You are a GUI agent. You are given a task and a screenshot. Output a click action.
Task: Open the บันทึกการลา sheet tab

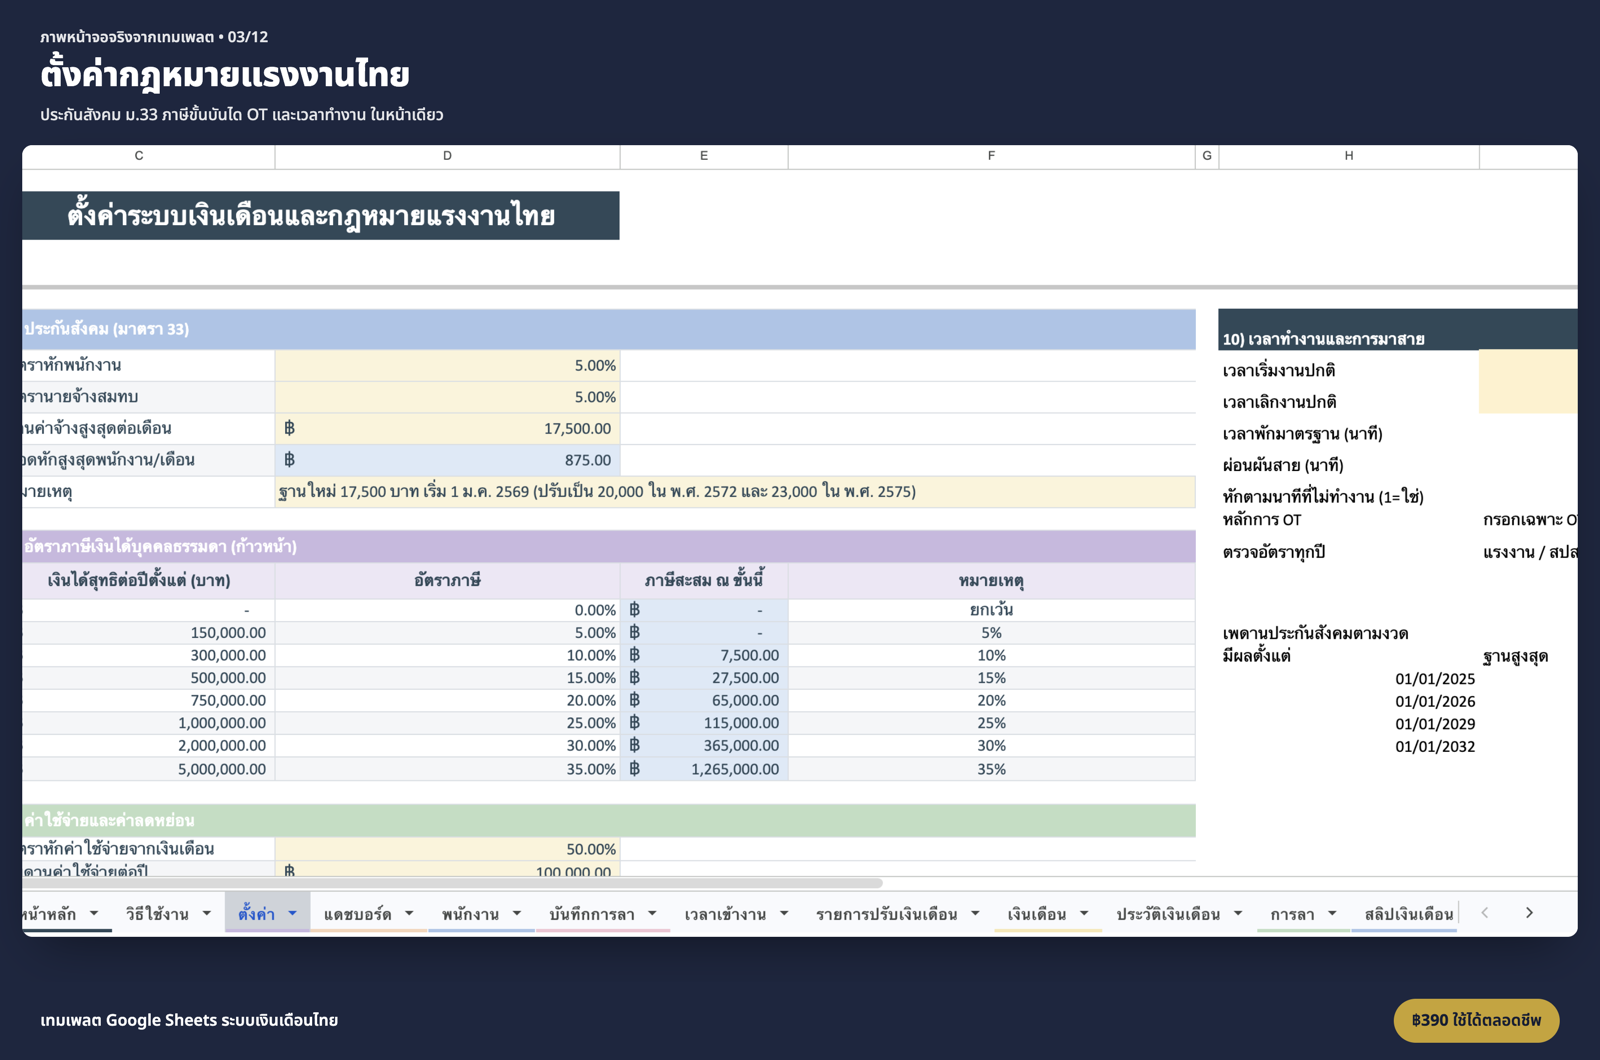[591, 914]
